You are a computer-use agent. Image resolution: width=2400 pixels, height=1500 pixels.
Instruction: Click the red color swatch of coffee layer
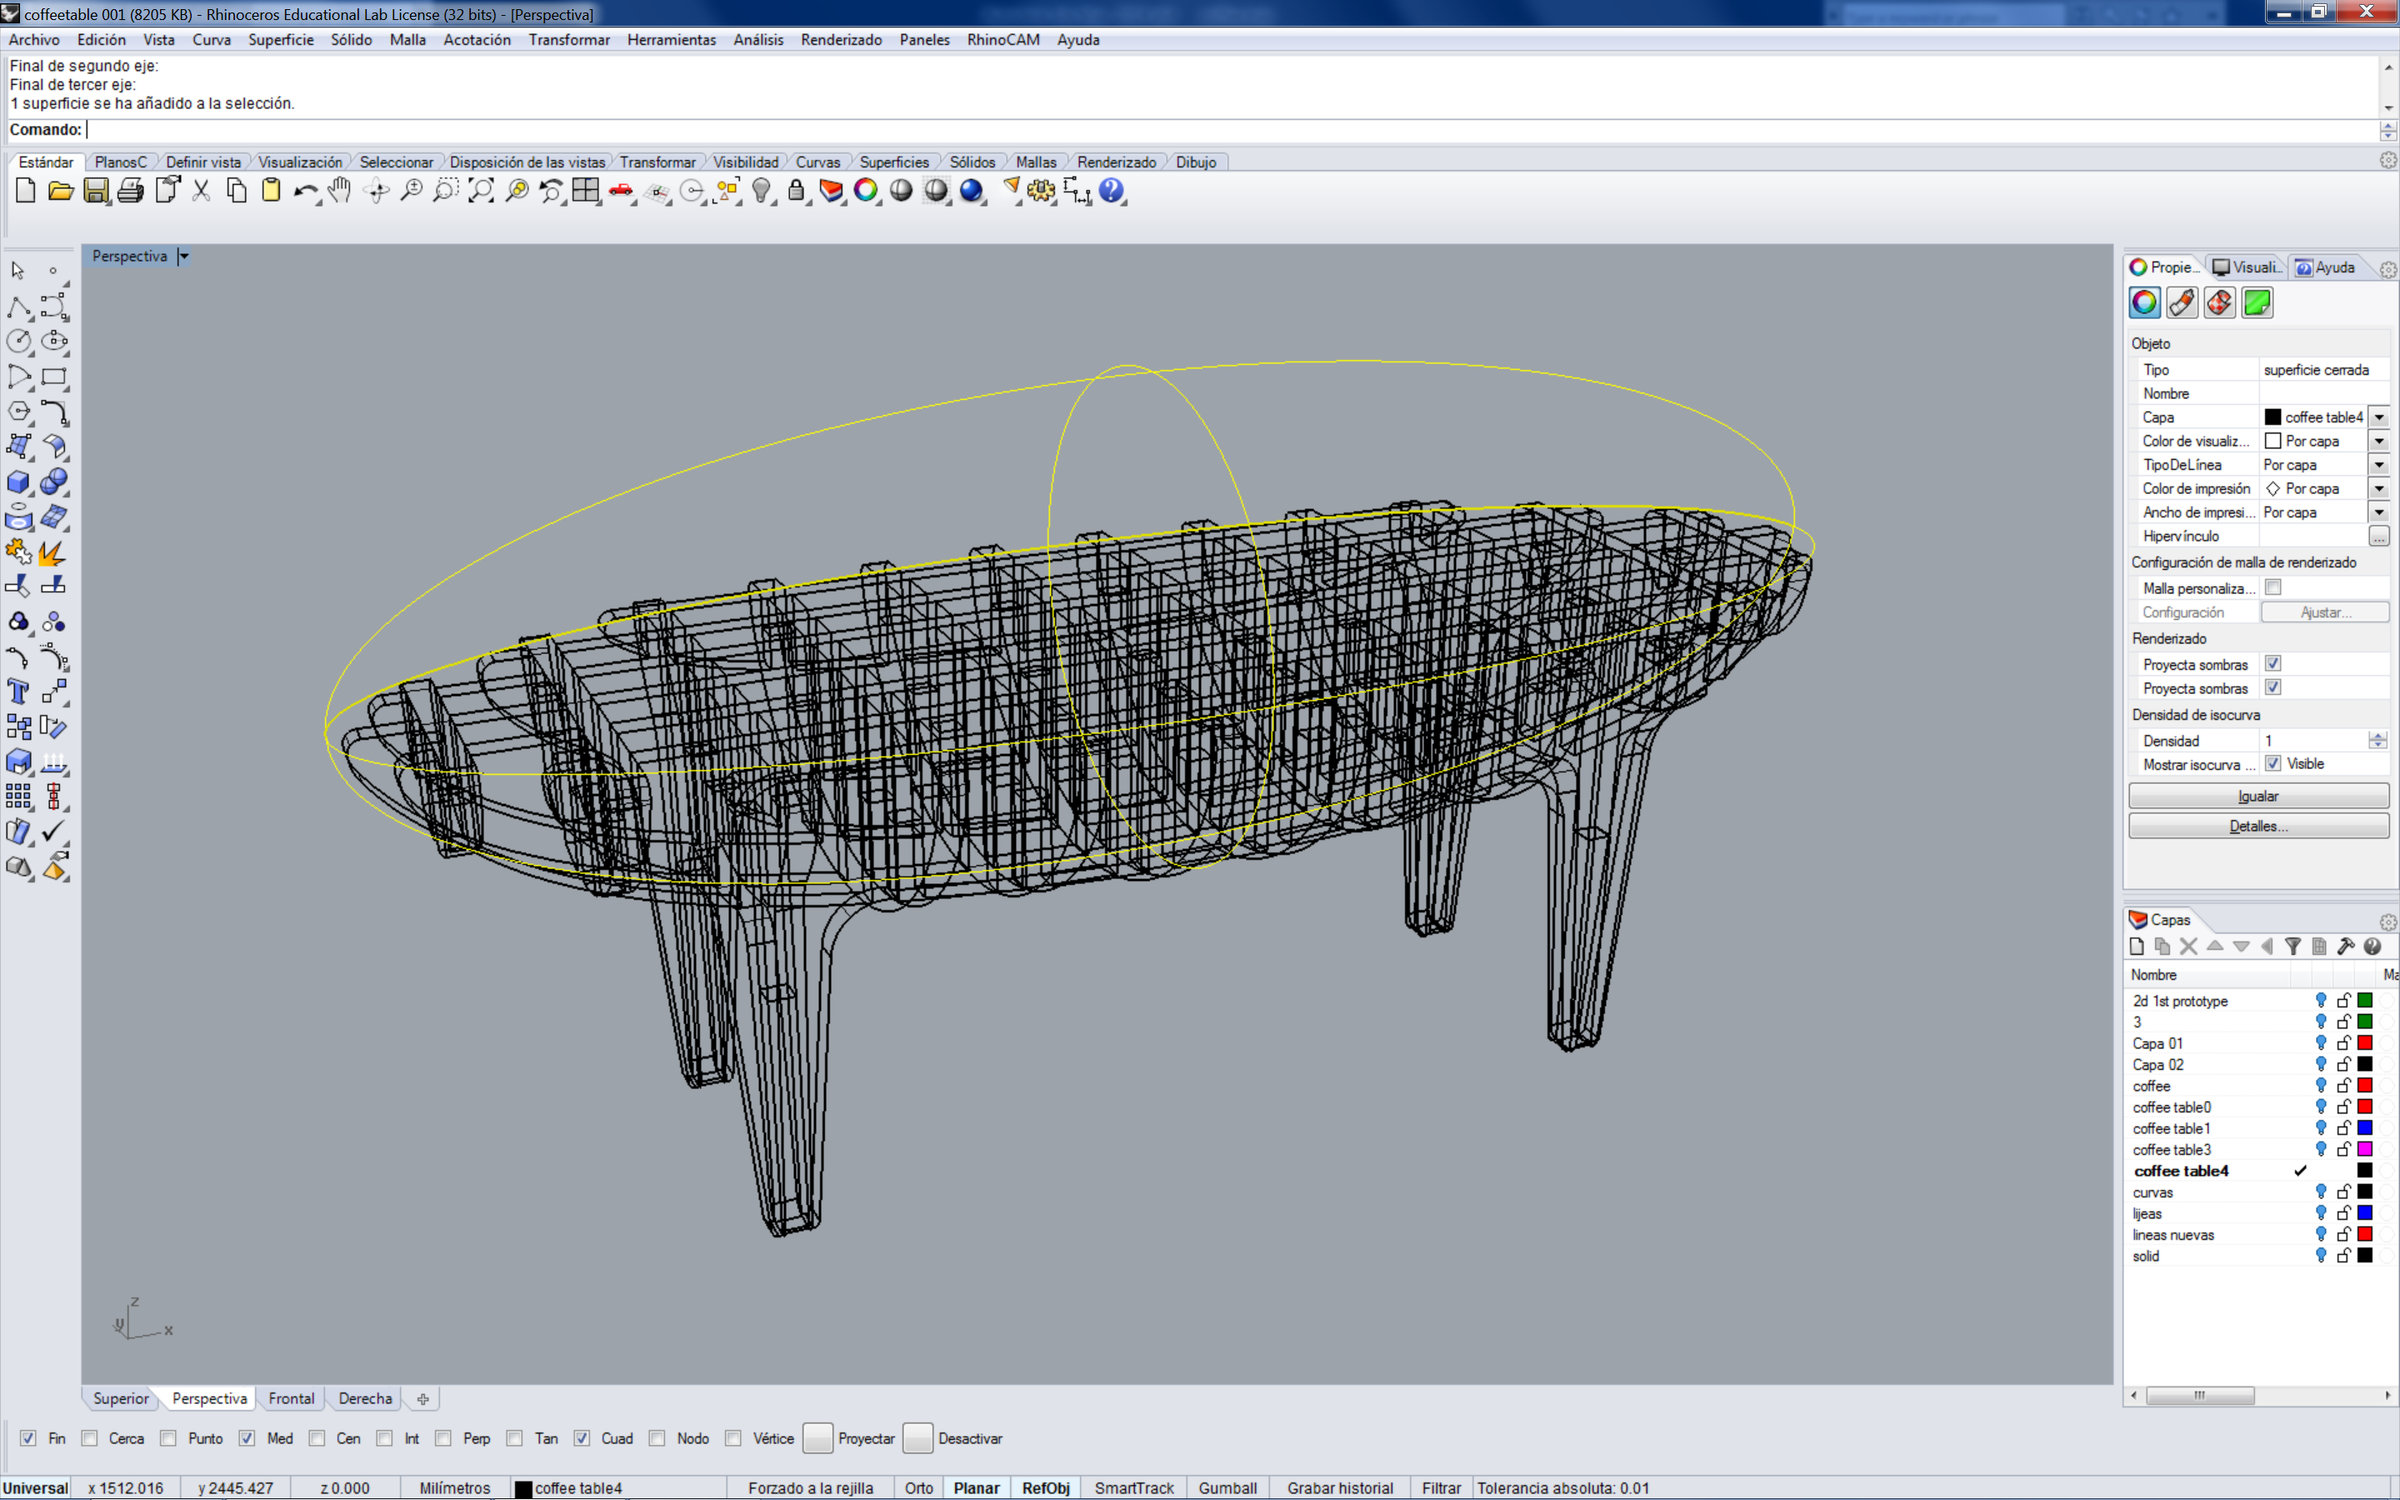click(x=2365, y=1086)
